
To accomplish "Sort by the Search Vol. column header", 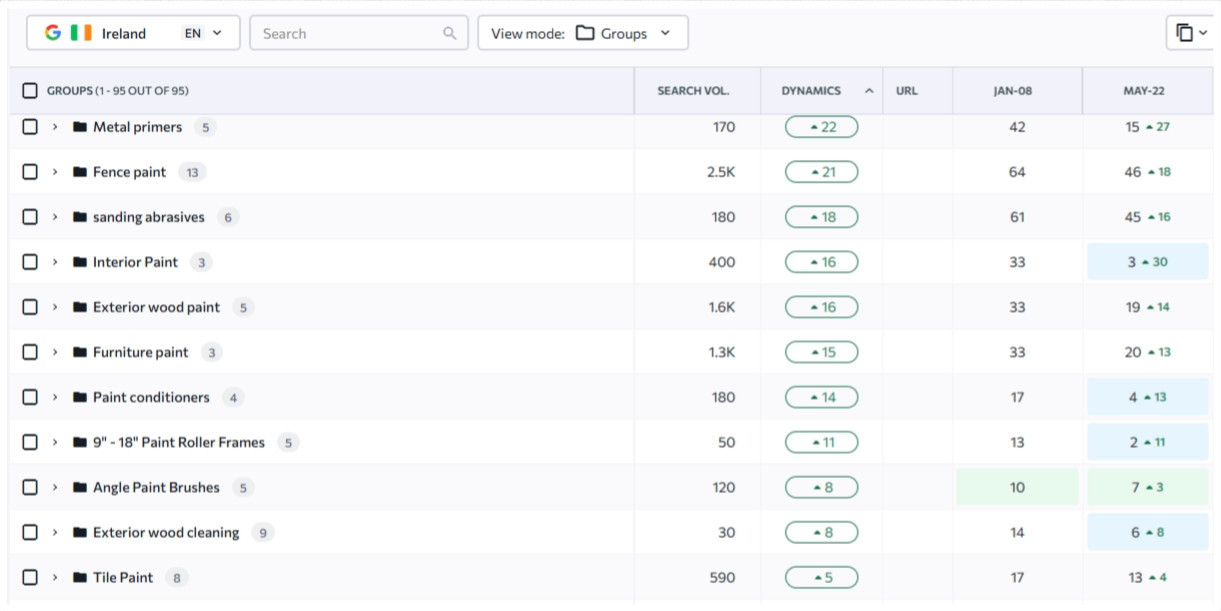I will tap(693, 91).
